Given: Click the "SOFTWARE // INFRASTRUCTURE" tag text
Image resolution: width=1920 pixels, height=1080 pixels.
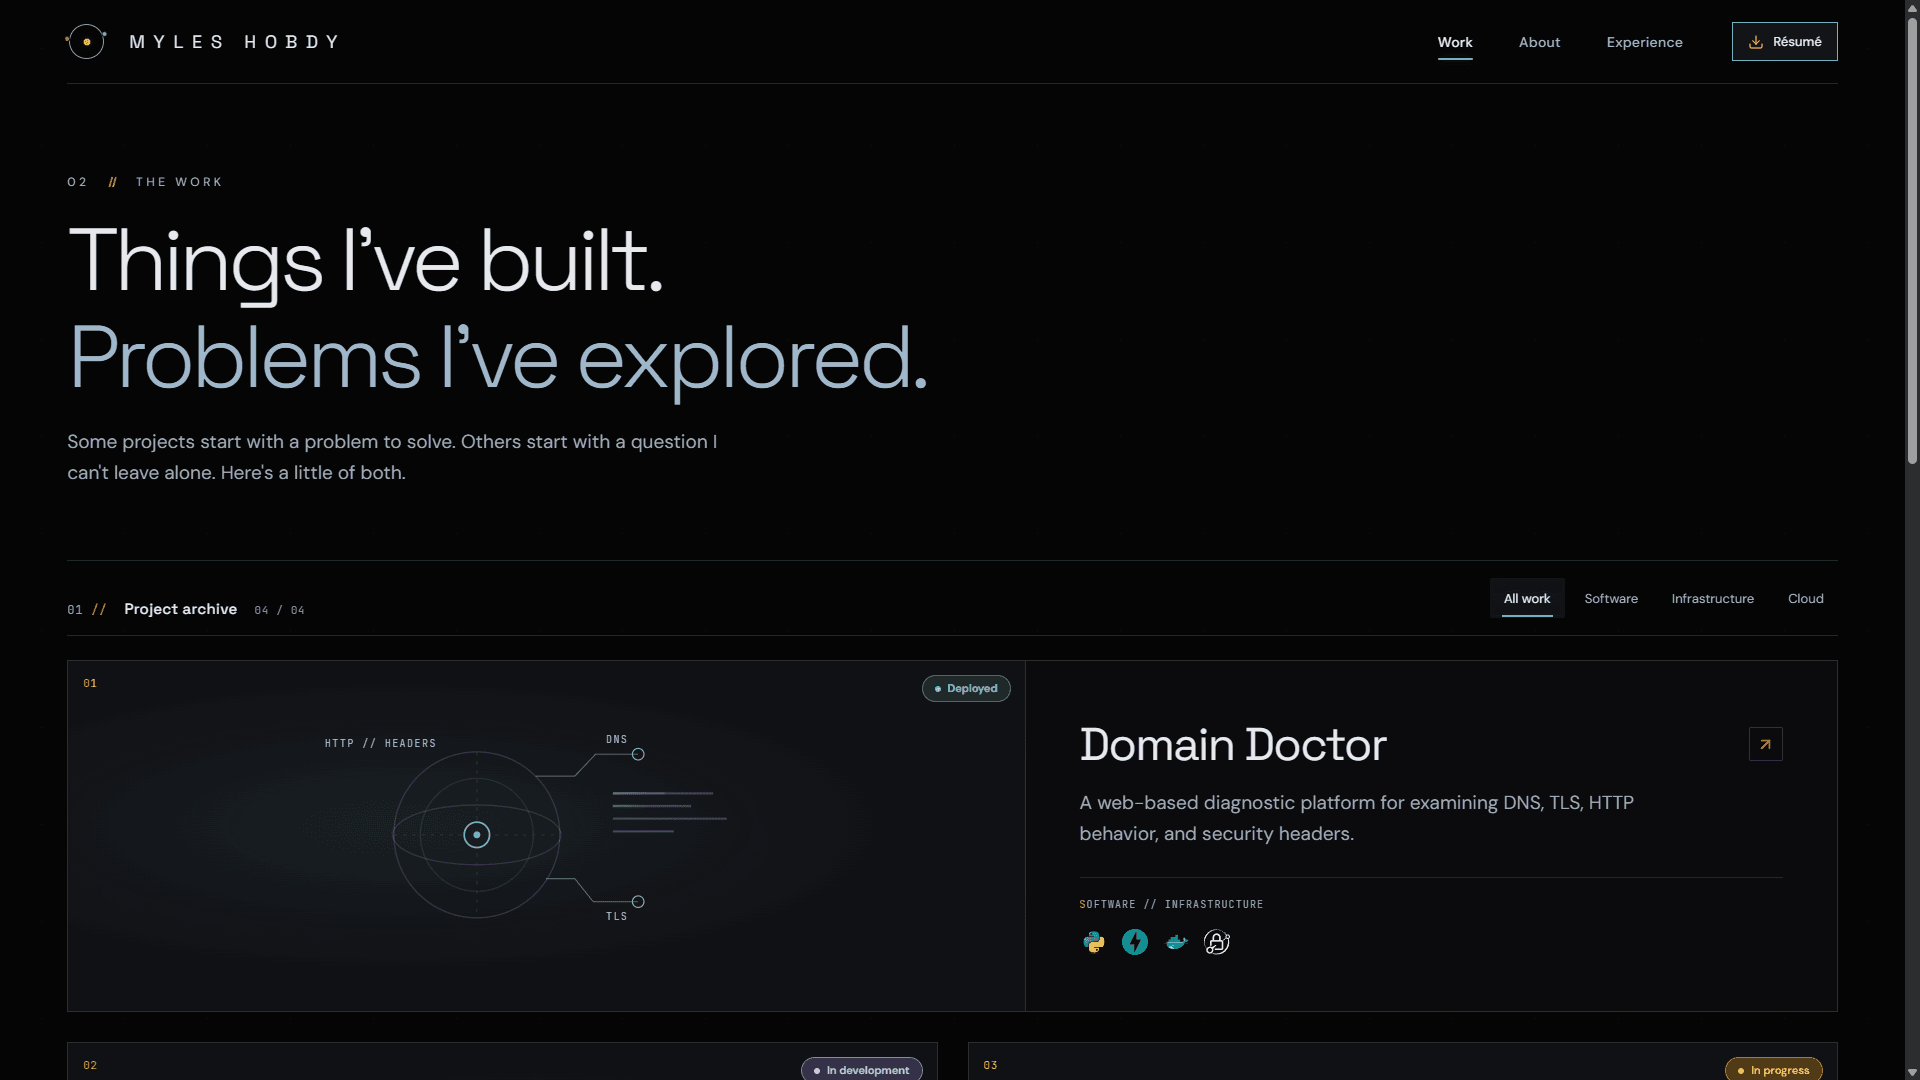Looking at the screenshot, I should tap(1171, 904).
